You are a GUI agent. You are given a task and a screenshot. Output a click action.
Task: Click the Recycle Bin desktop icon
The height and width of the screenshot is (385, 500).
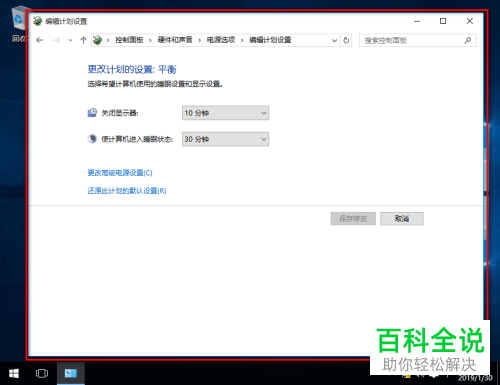pyautogui.click(x=19, y=24)
